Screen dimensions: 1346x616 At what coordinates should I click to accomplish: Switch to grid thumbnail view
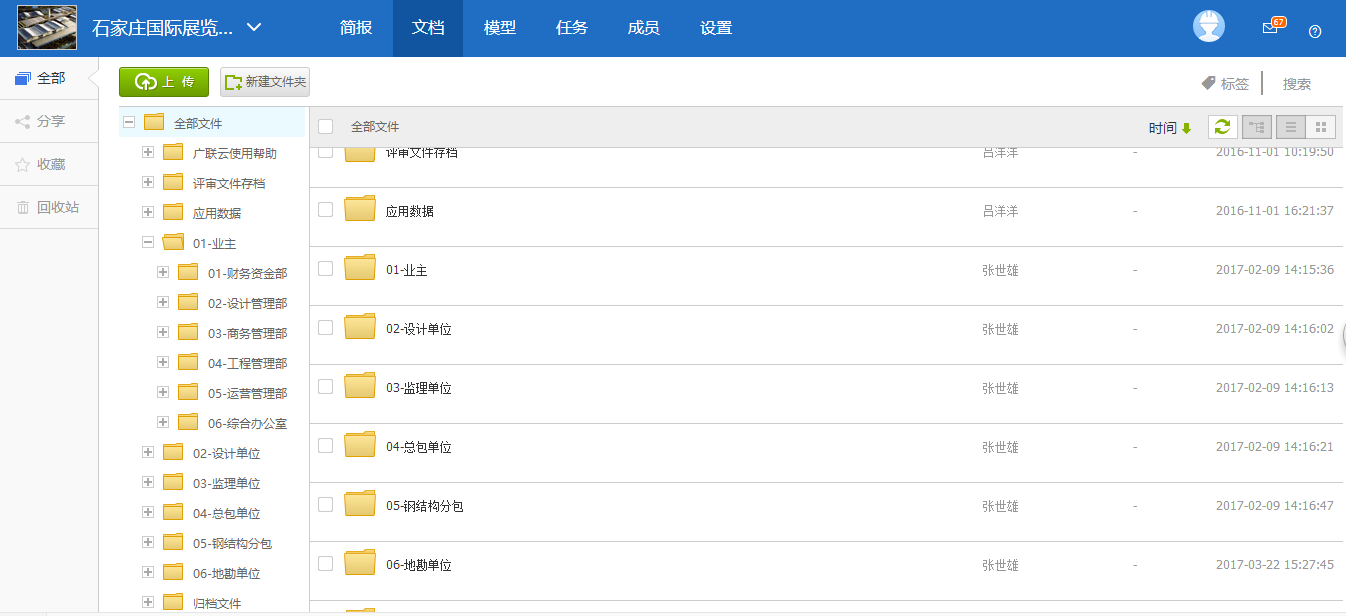tap(1321, 127)
